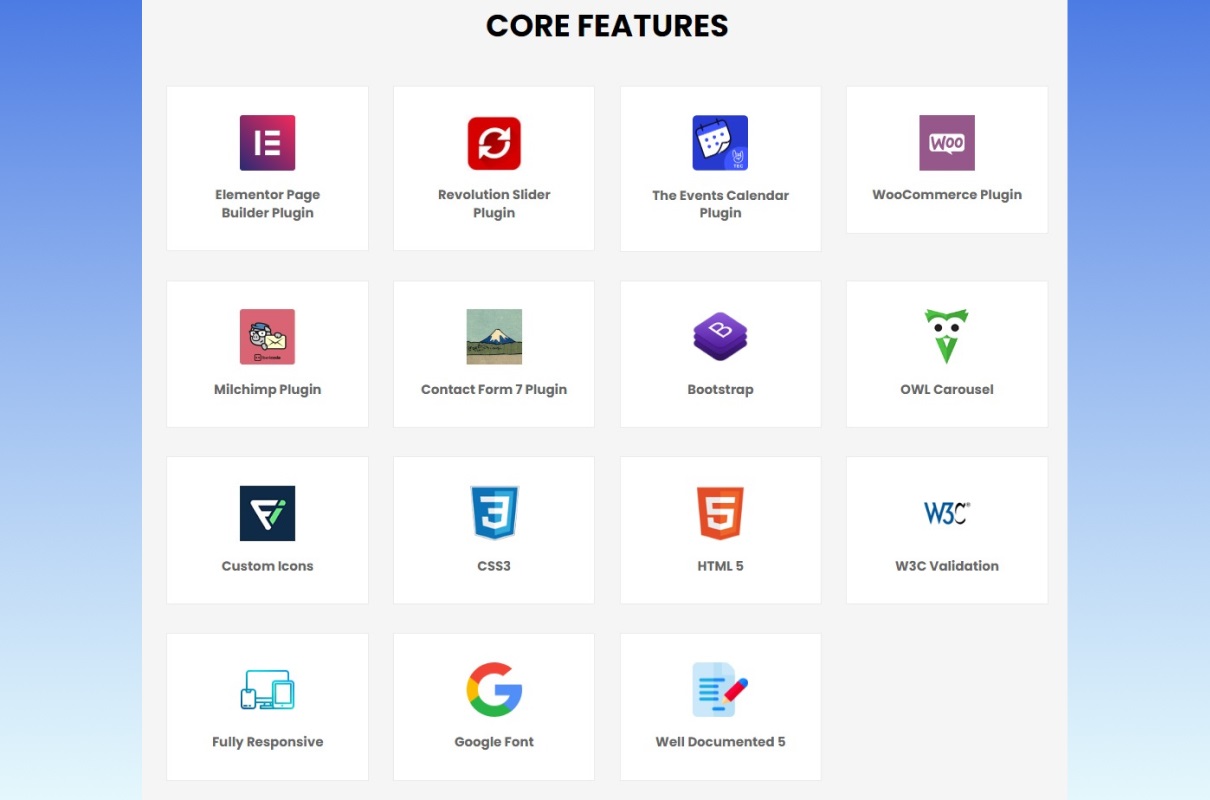Viewport: 1210px width, 800px height.
Task: Select the 'Google Font' label text
Action: (494, 742)
